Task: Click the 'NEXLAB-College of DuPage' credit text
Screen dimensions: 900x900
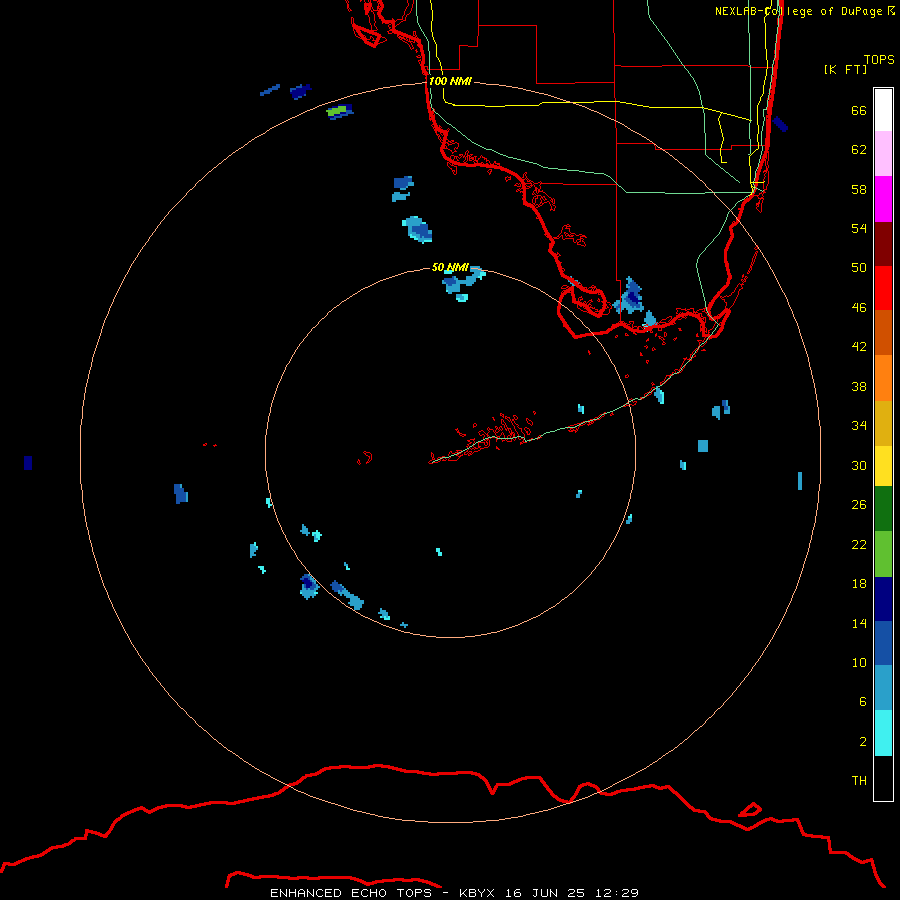Action: click(x=799, y=11)
